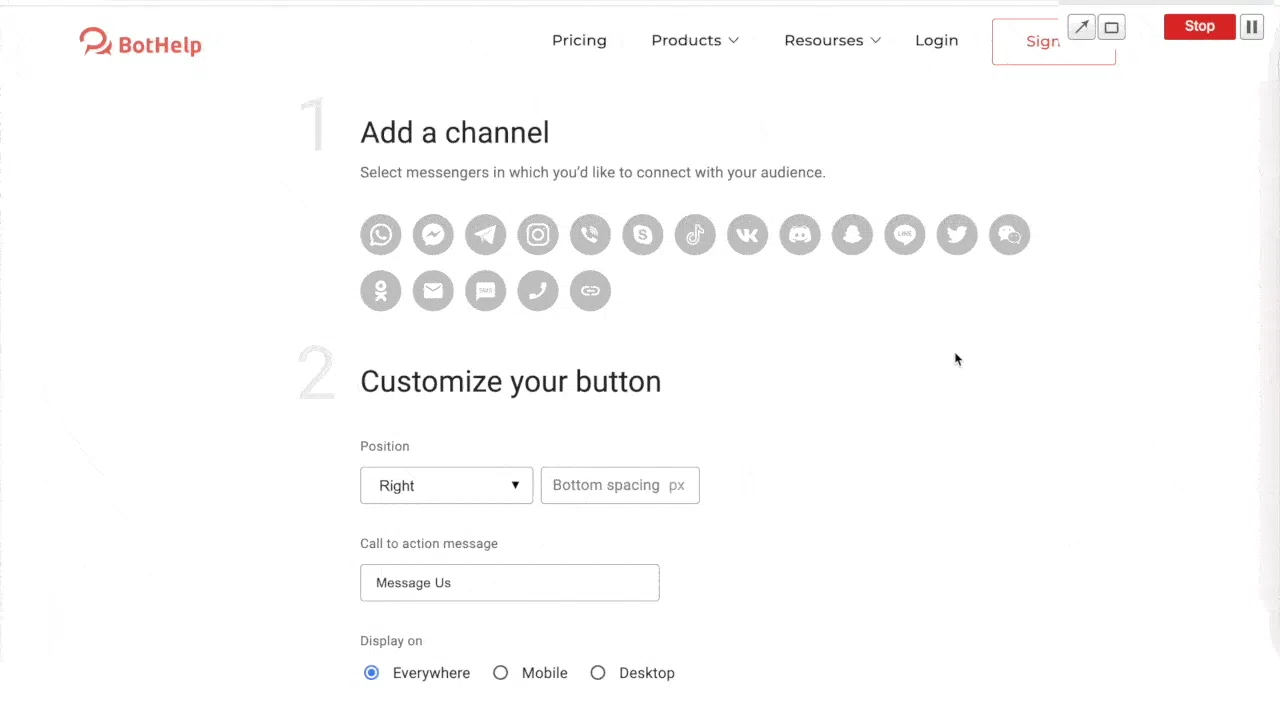Choose the Instagram channel icon
This screenshot has height=720, width=1280.
point(538,235)
